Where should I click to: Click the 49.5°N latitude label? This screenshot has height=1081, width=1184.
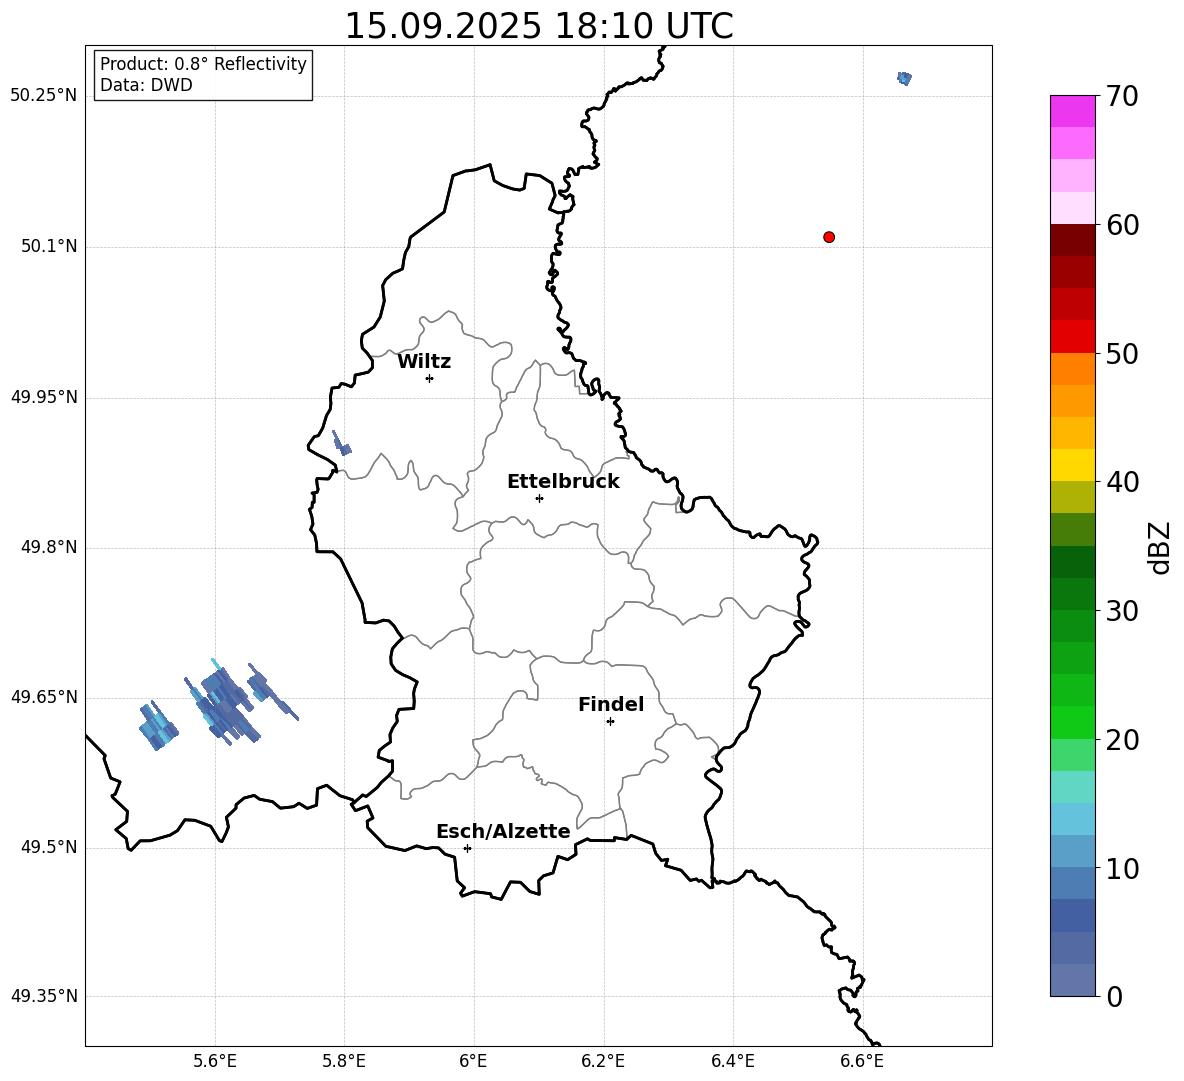coord(49,847)
